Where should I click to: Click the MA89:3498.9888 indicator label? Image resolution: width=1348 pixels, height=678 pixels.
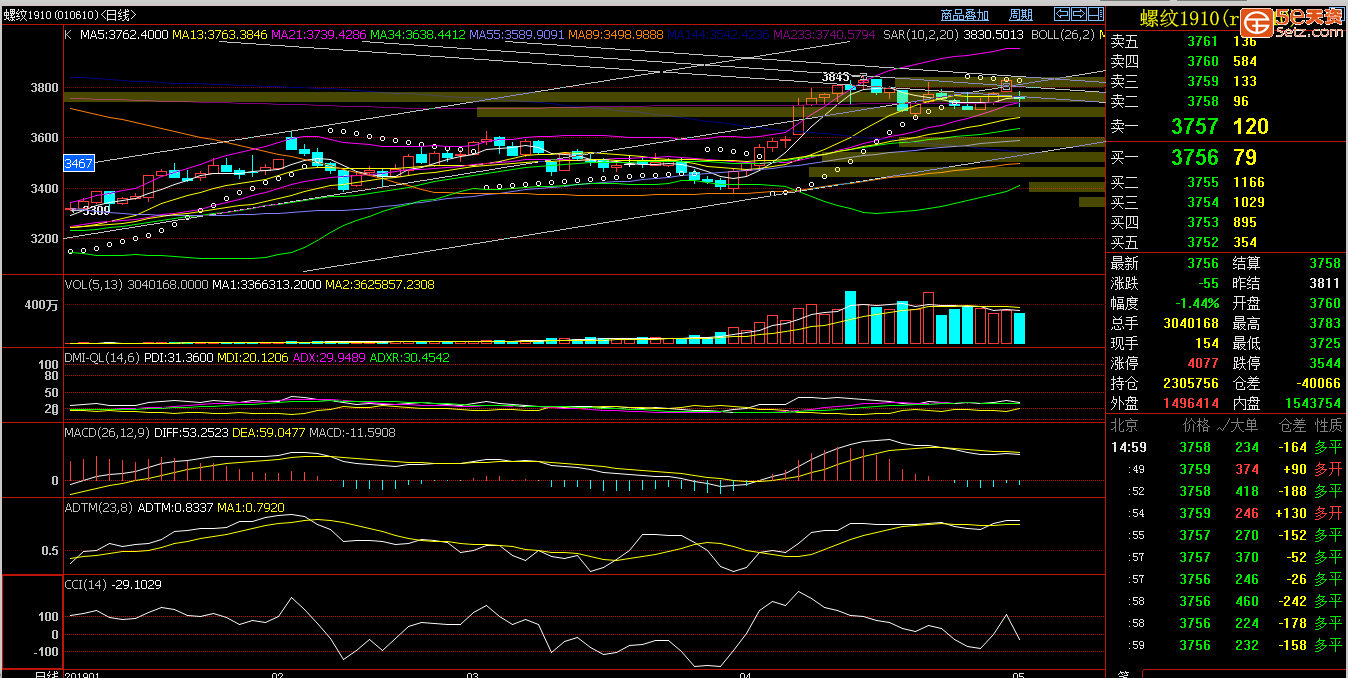(616, 34)
